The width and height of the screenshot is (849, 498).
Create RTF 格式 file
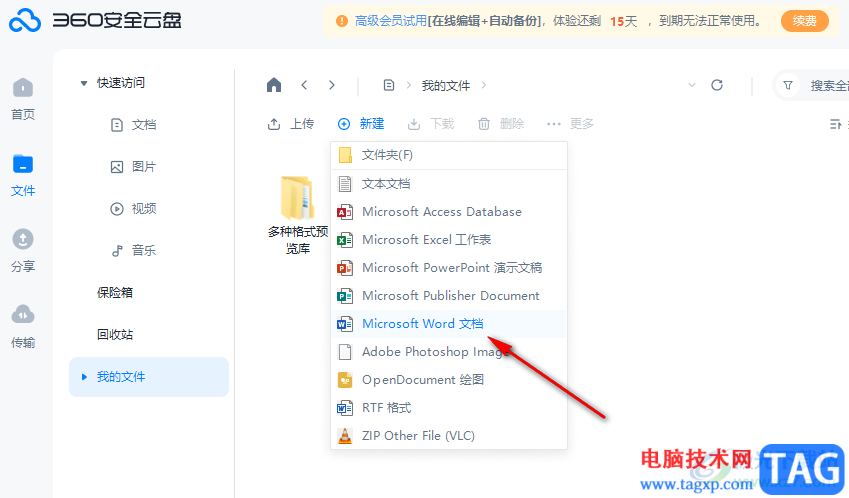pyautogui.click(x=449, y=408)
